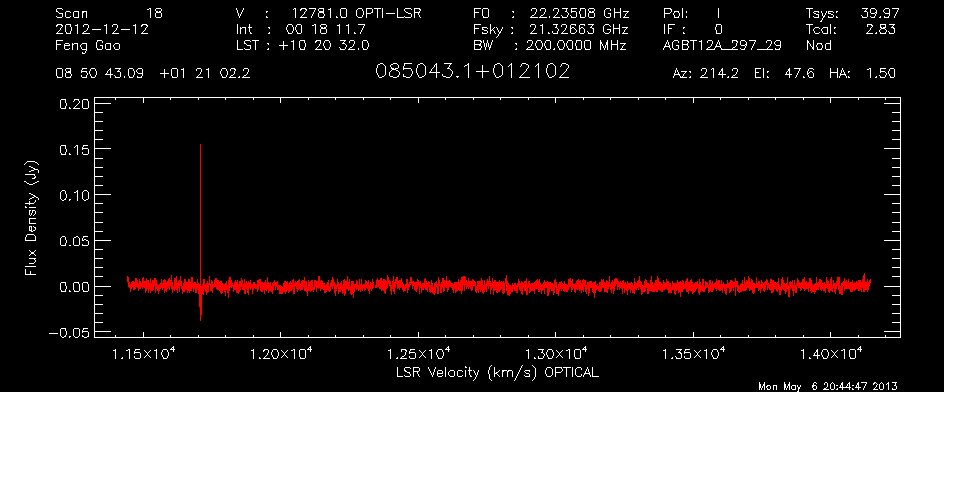The height and width of the screenshot is (490, 962).
Task: Select the x-axis tick label 1.40×10⁴
Action: pos(831,354)
